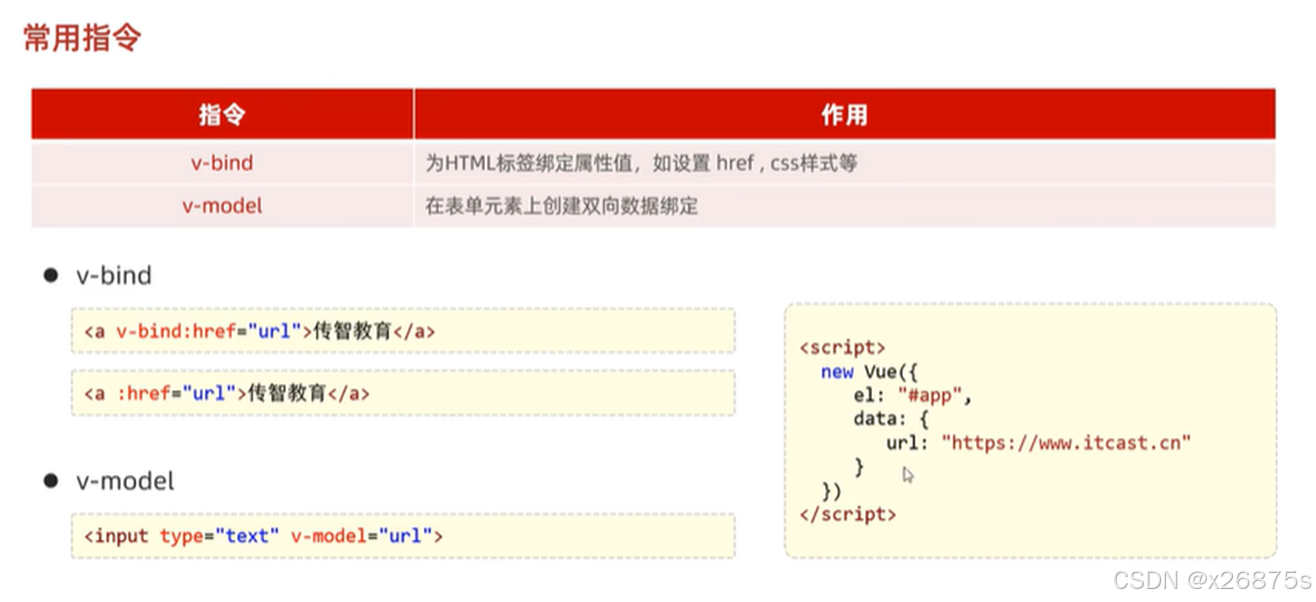
Task: Click the opening <script> tag line
Action: pyautogui.click(x=842, y=348)
